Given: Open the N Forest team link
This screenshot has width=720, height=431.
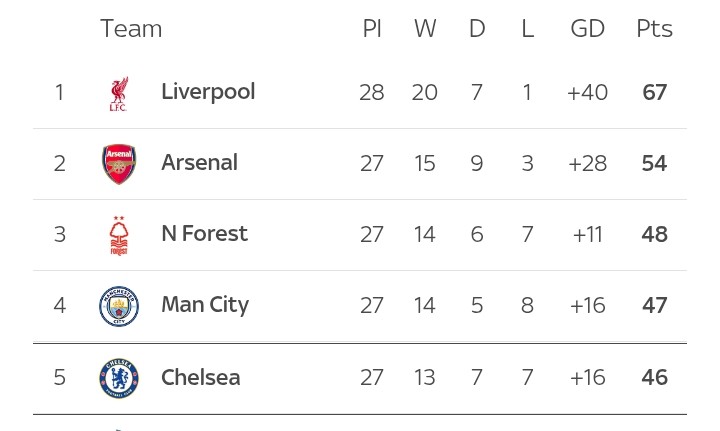Looking at the screenshot, I should coord(204,234).
